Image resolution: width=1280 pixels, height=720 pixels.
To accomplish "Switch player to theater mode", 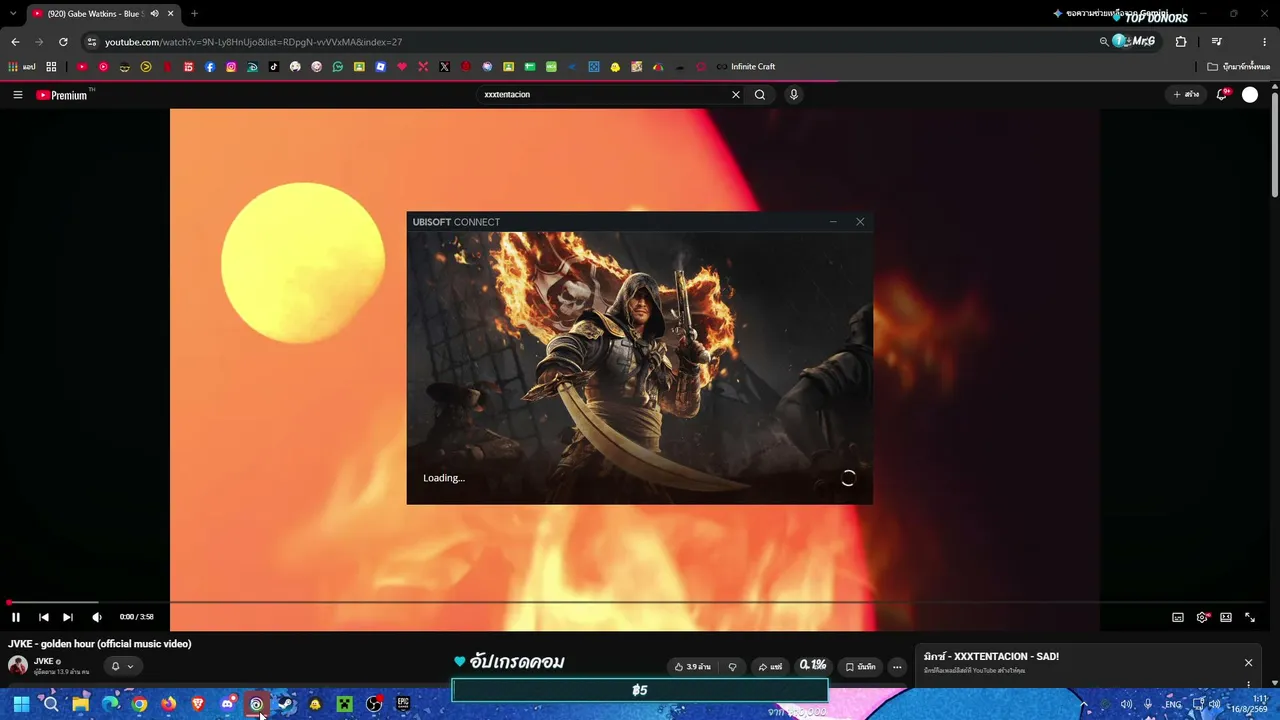I will tap(1226, 617).
